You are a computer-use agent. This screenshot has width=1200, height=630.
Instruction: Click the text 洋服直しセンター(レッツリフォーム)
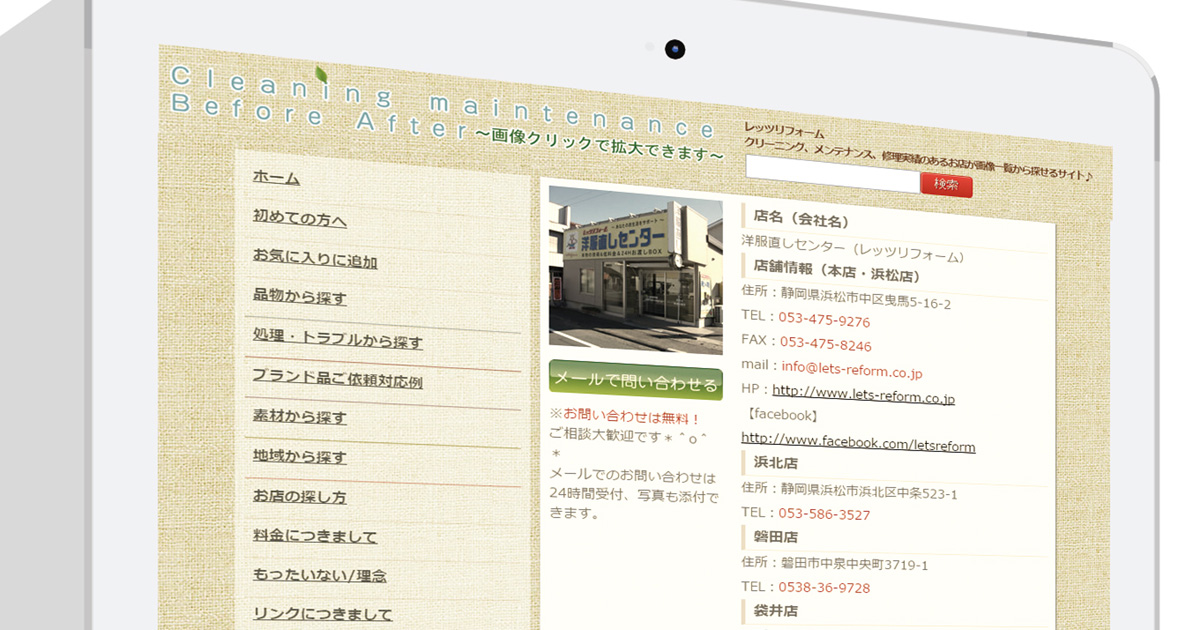854,248
